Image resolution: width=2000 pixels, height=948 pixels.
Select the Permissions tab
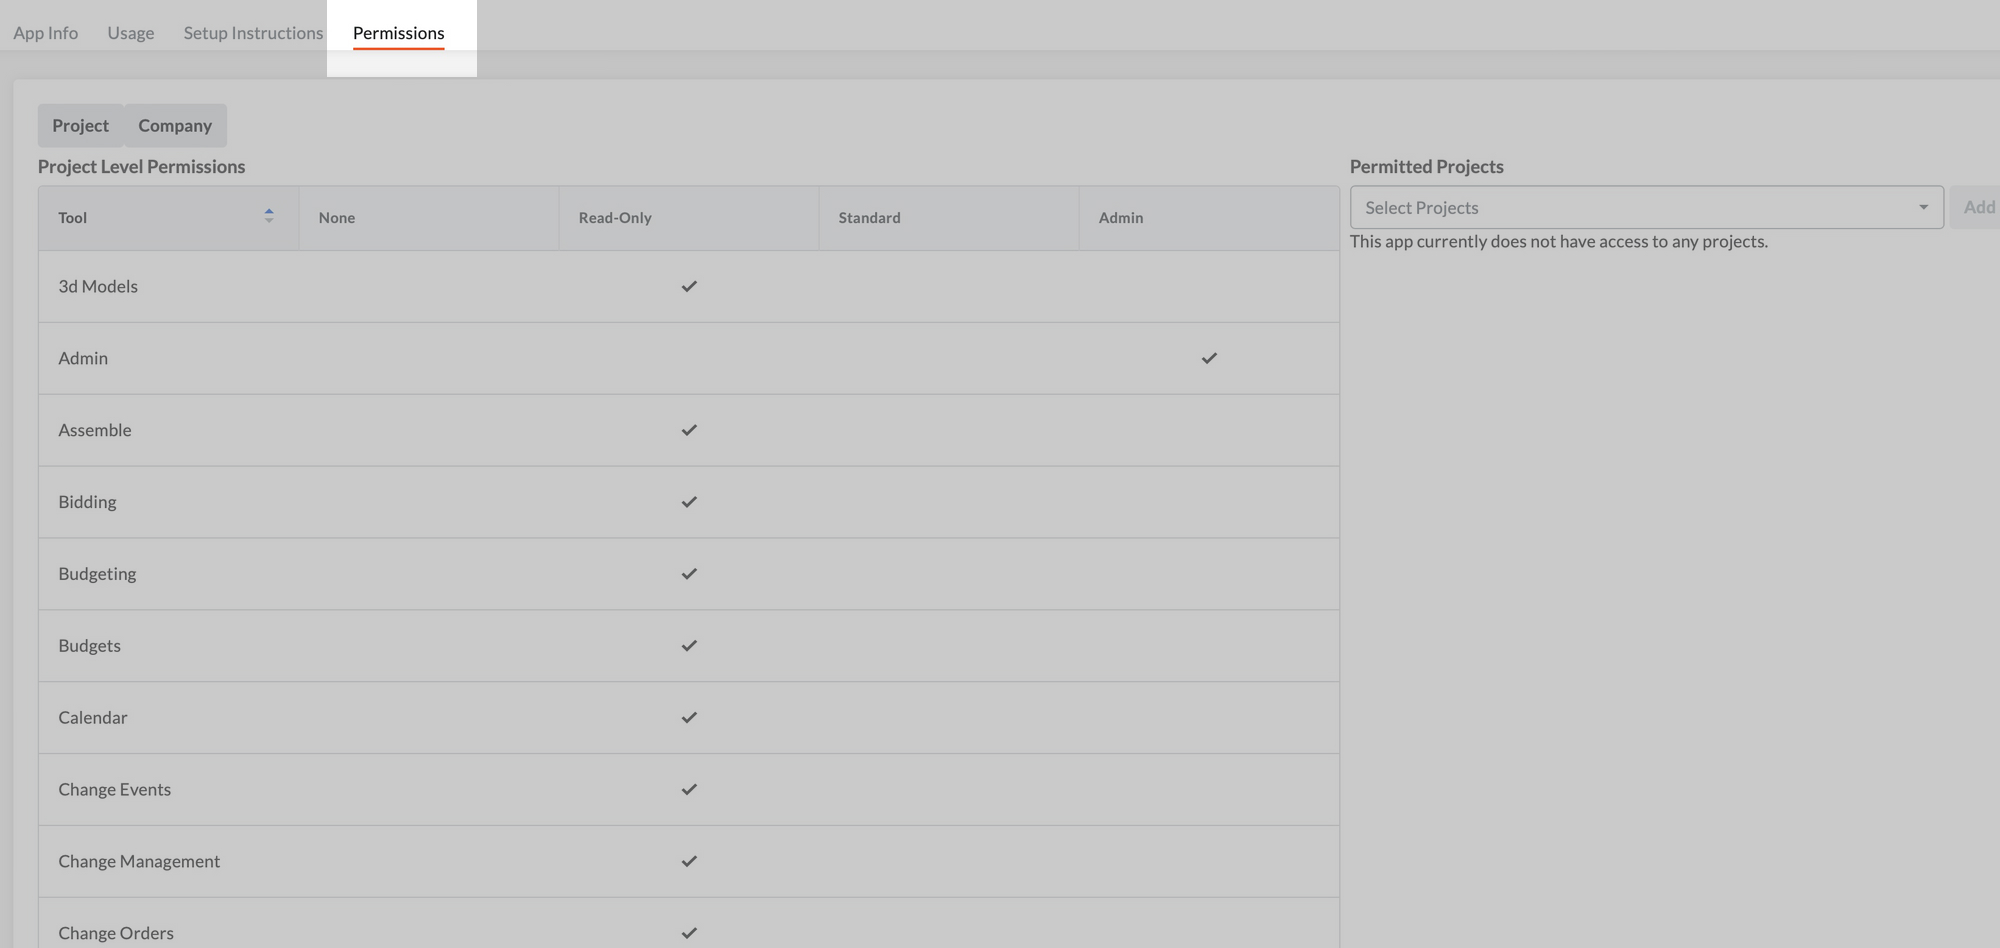[399, 33]
